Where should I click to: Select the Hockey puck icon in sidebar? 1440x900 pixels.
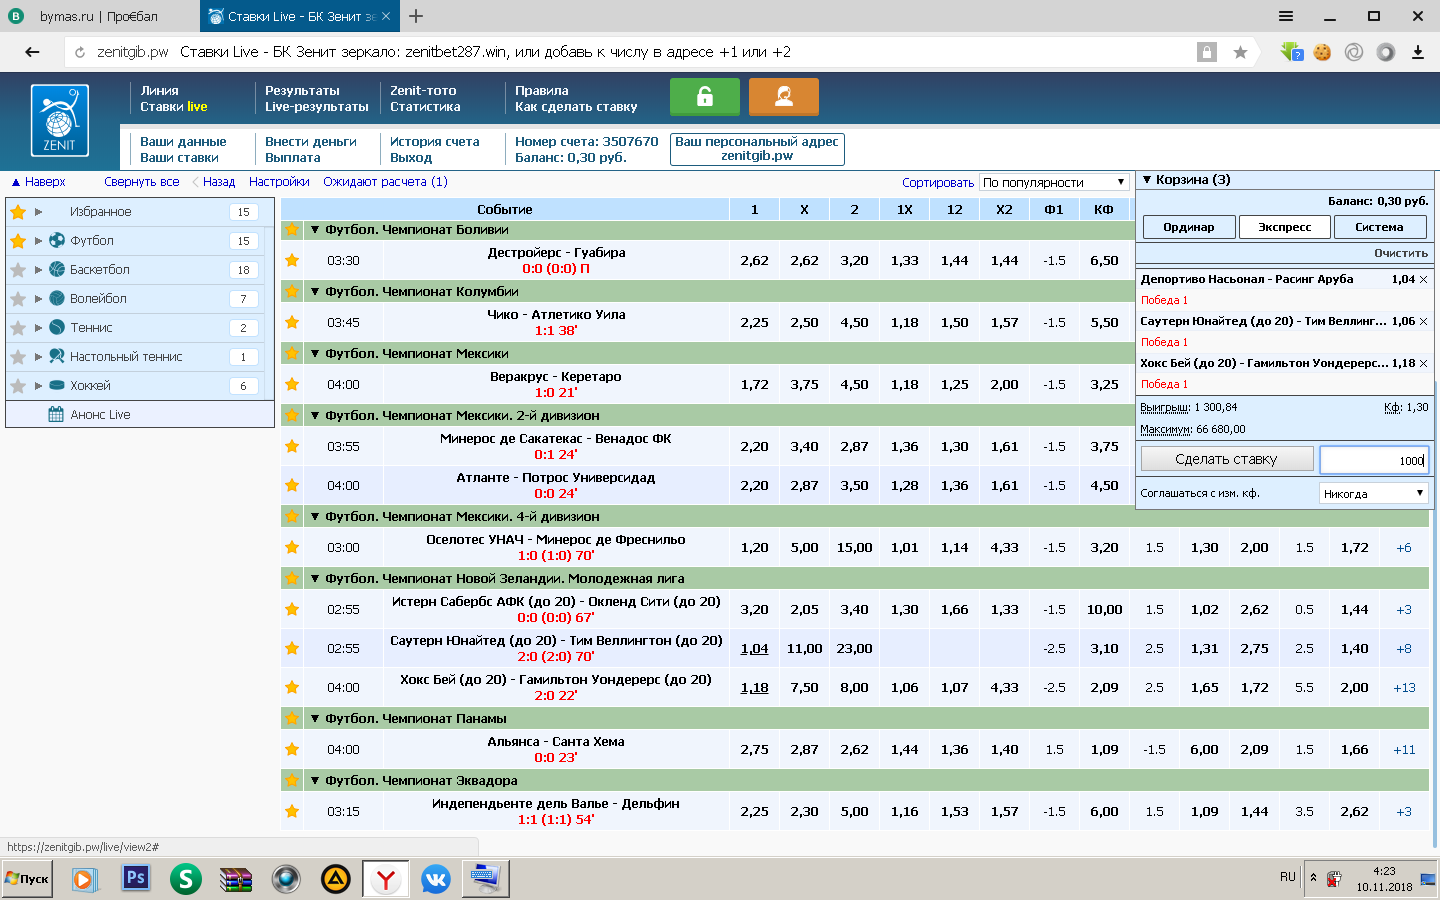pyautogui.click(x=57, y=385)
